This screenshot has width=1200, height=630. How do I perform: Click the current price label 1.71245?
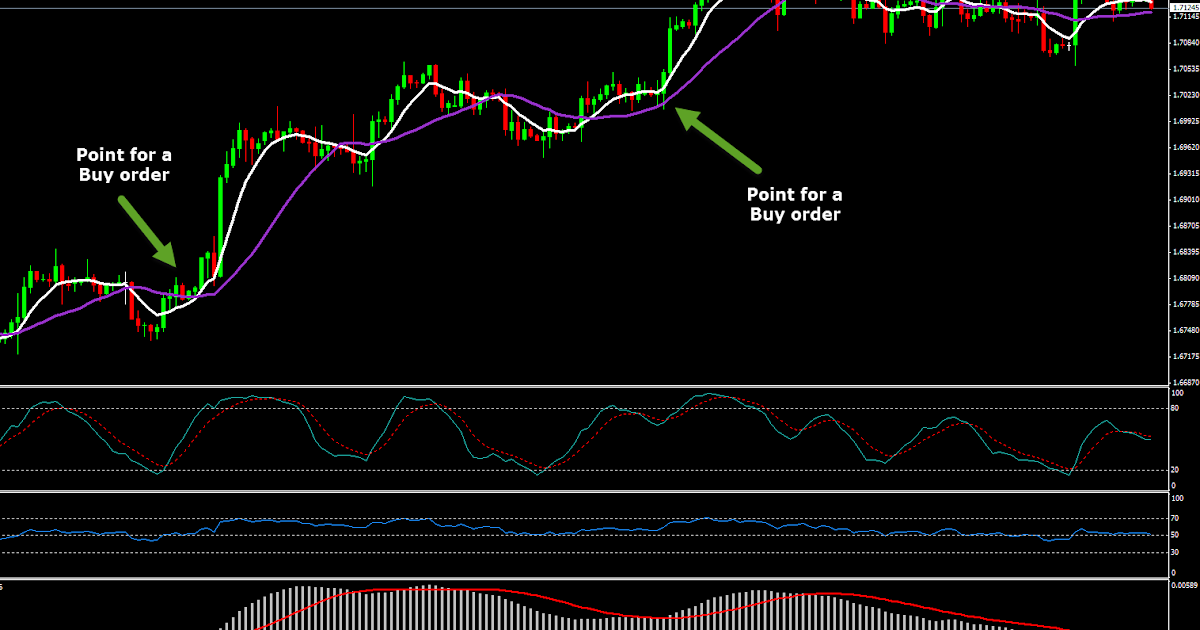click(x=1184, y=8)
